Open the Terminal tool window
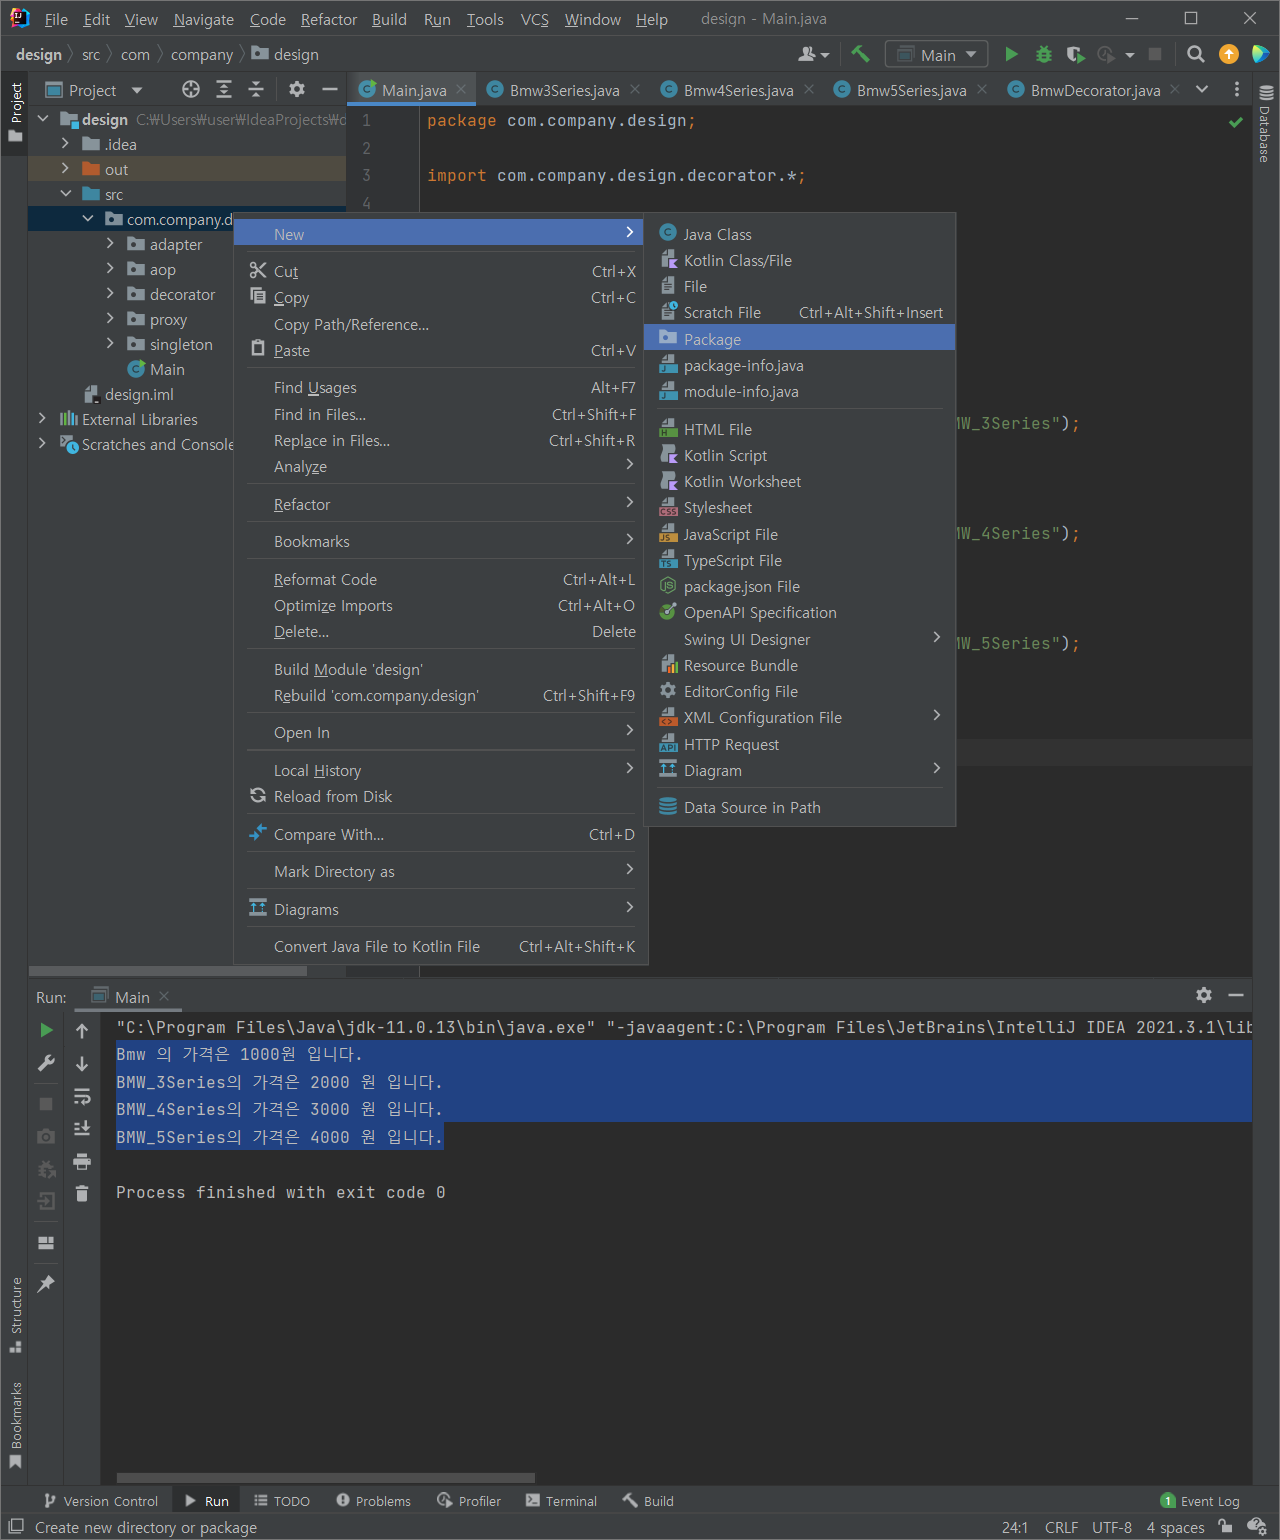Viewport: 1280px width, 1540px height. tap(561, 1501)
